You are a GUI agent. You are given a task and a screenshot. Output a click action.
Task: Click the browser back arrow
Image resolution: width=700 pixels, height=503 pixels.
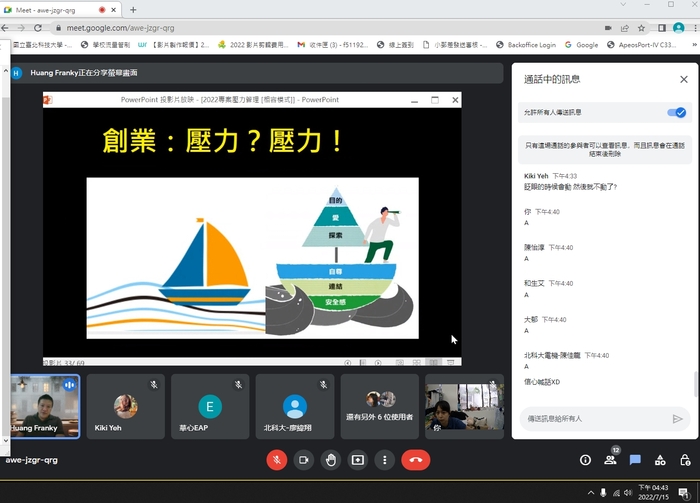pyautogui.click(x=5, y=28)
